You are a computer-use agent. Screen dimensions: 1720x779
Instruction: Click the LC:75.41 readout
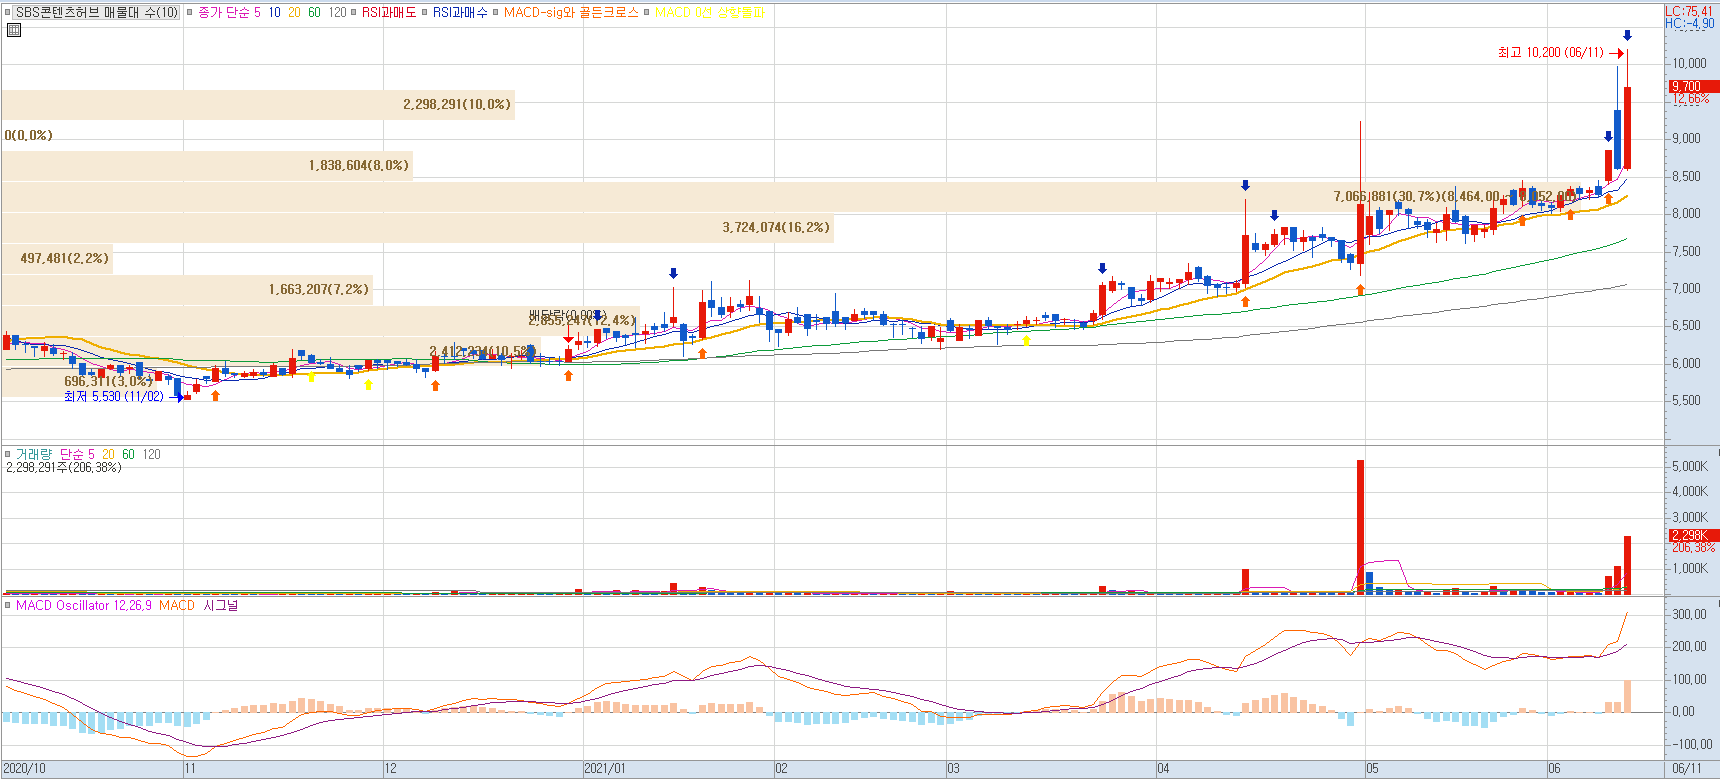[1689, 11]
